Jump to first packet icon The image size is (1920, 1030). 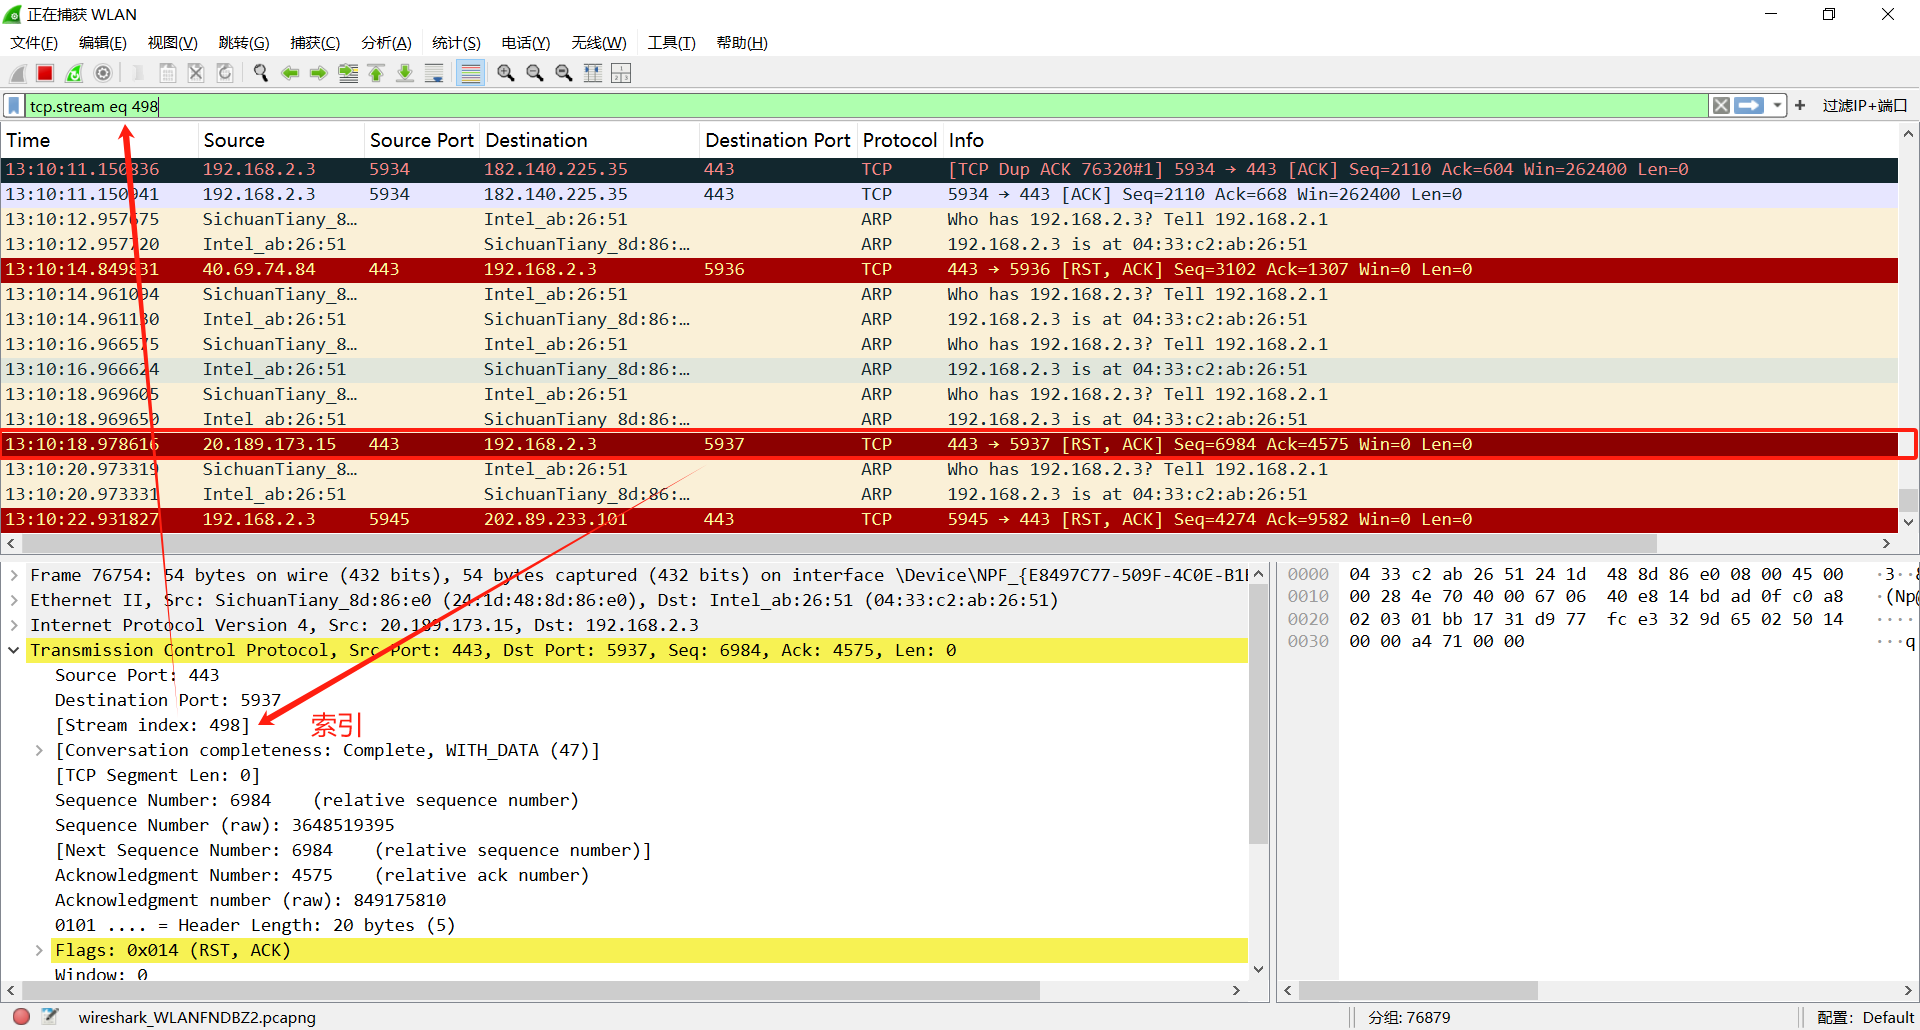tap(376, 73)
